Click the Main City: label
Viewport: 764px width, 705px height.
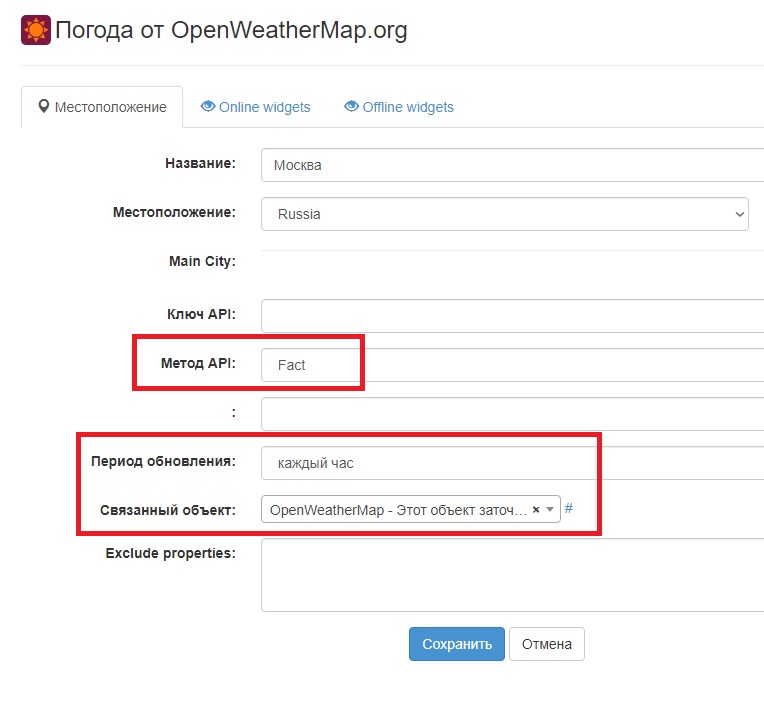tap(202, 262)
